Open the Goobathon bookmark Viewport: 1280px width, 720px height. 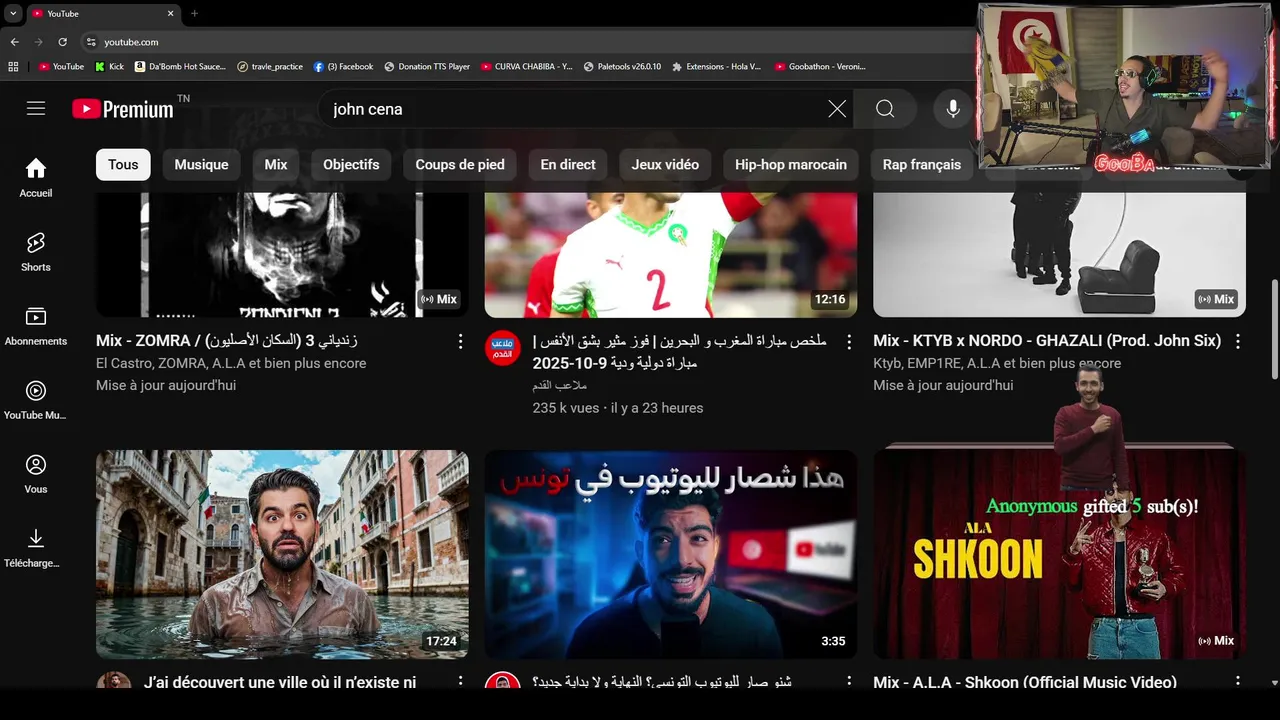tap(820, 67)
